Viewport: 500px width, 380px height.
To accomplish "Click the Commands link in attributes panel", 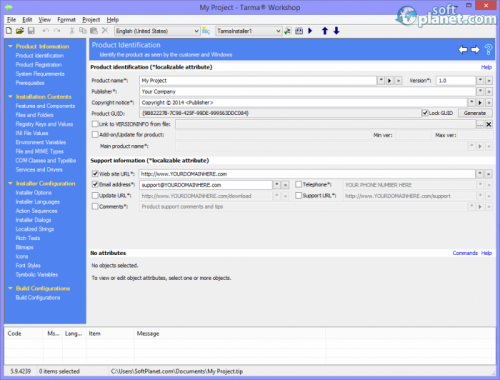I will (465, 253).
